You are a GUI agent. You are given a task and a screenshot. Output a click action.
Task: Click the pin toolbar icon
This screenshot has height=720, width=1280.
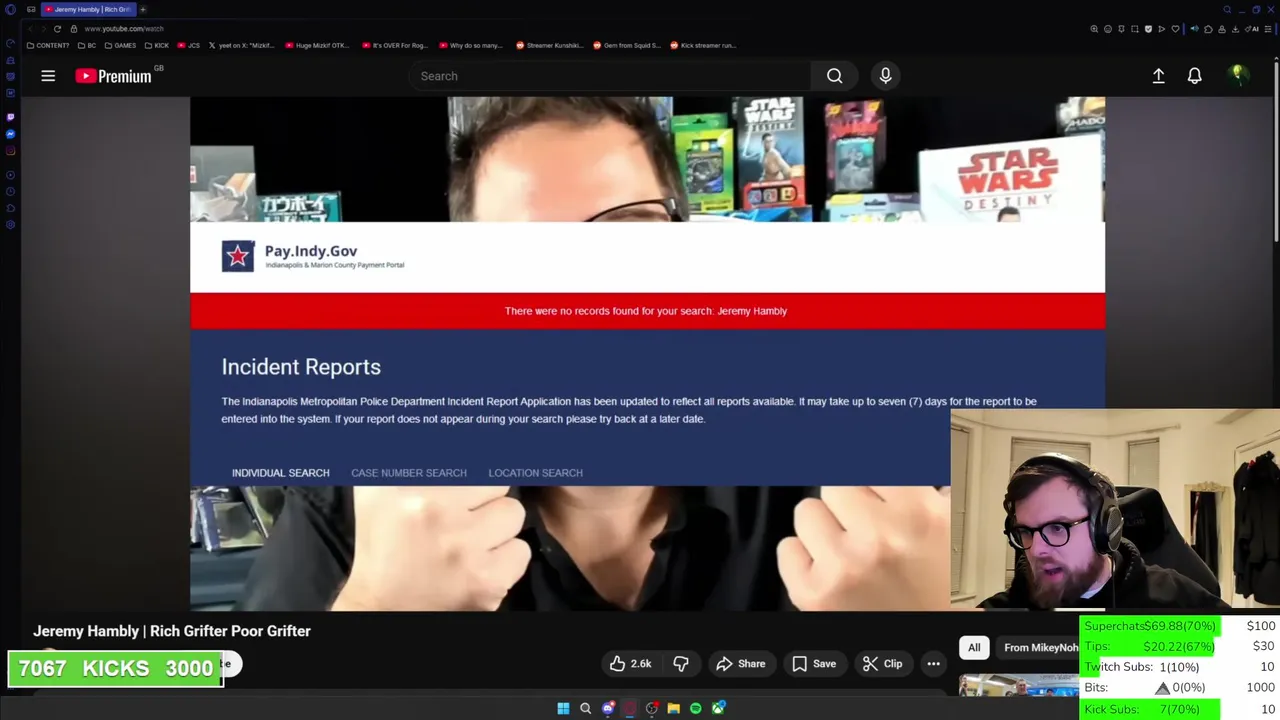1121,29
